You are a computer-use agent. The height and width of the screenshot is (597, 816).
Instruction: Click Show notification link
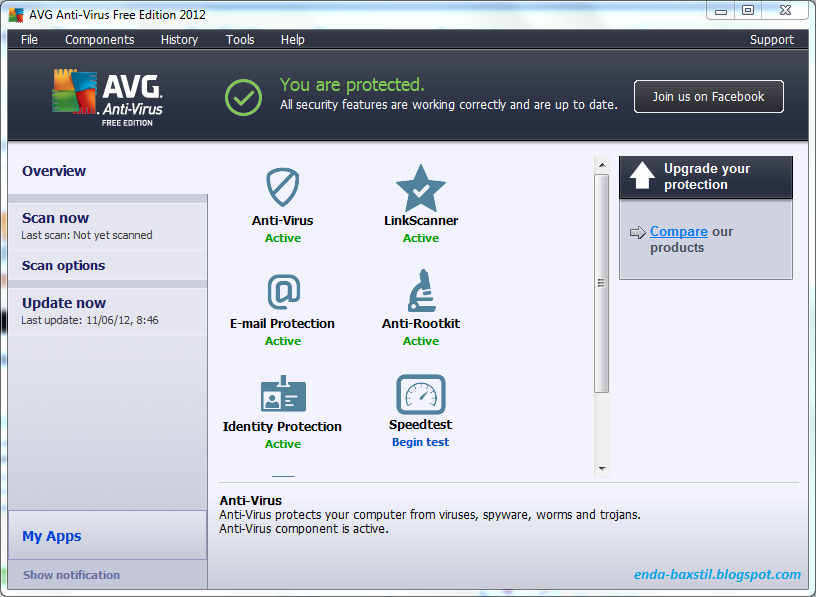point(71,575)
